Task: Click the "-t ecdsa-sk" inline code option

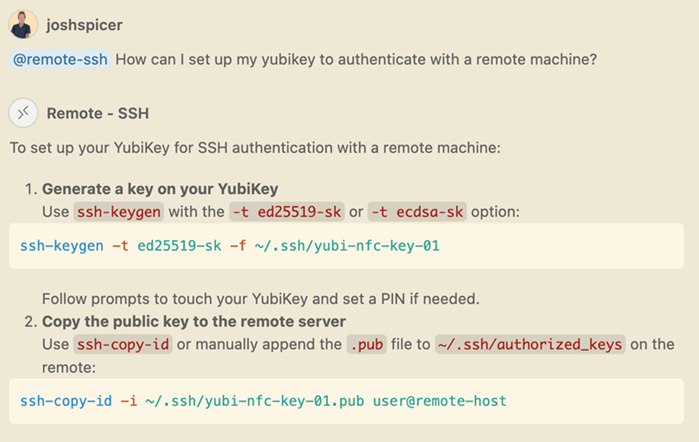Action: coord(413,212)
